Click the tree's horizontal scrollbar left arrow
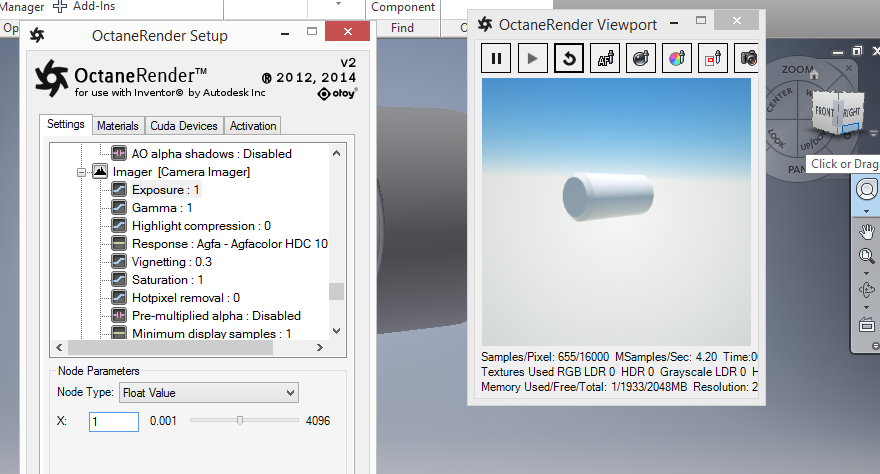Screen dimensions: 880x474 pos(59,348)
